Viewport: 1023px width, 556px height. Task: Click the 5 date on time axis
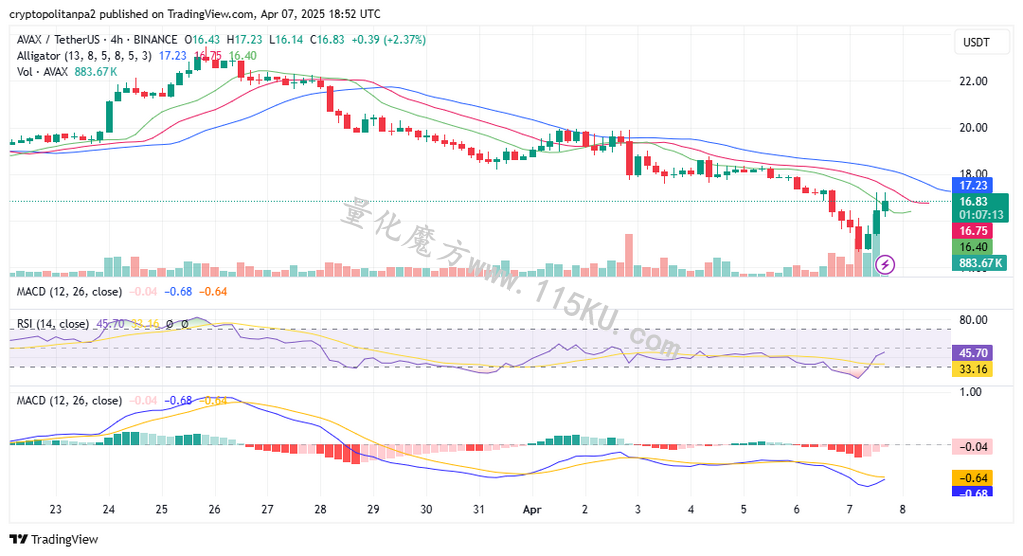(x=743, y=510)
